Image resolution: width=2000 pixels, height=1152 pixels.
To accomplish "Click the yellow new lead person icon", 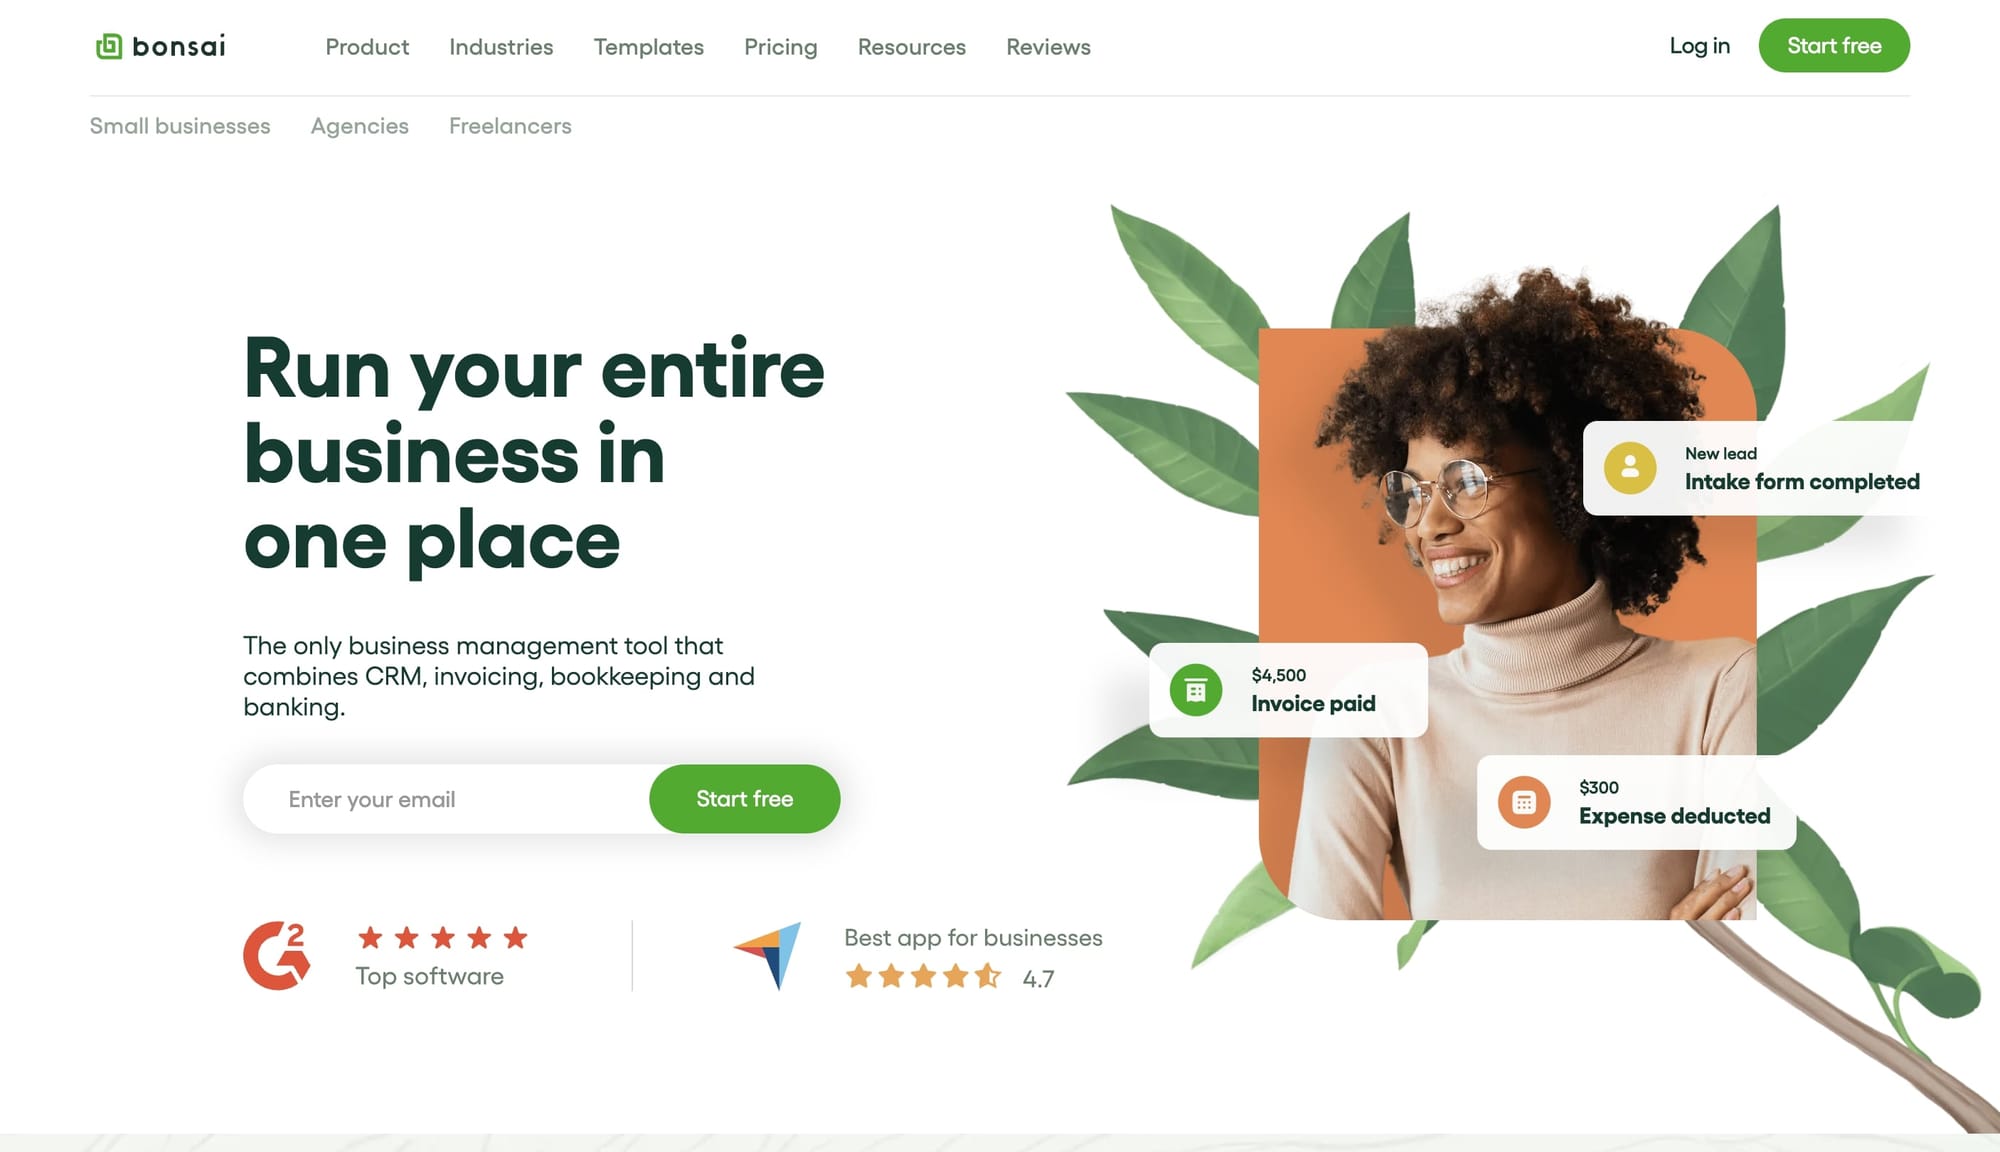I will [x=1630, y=467].
